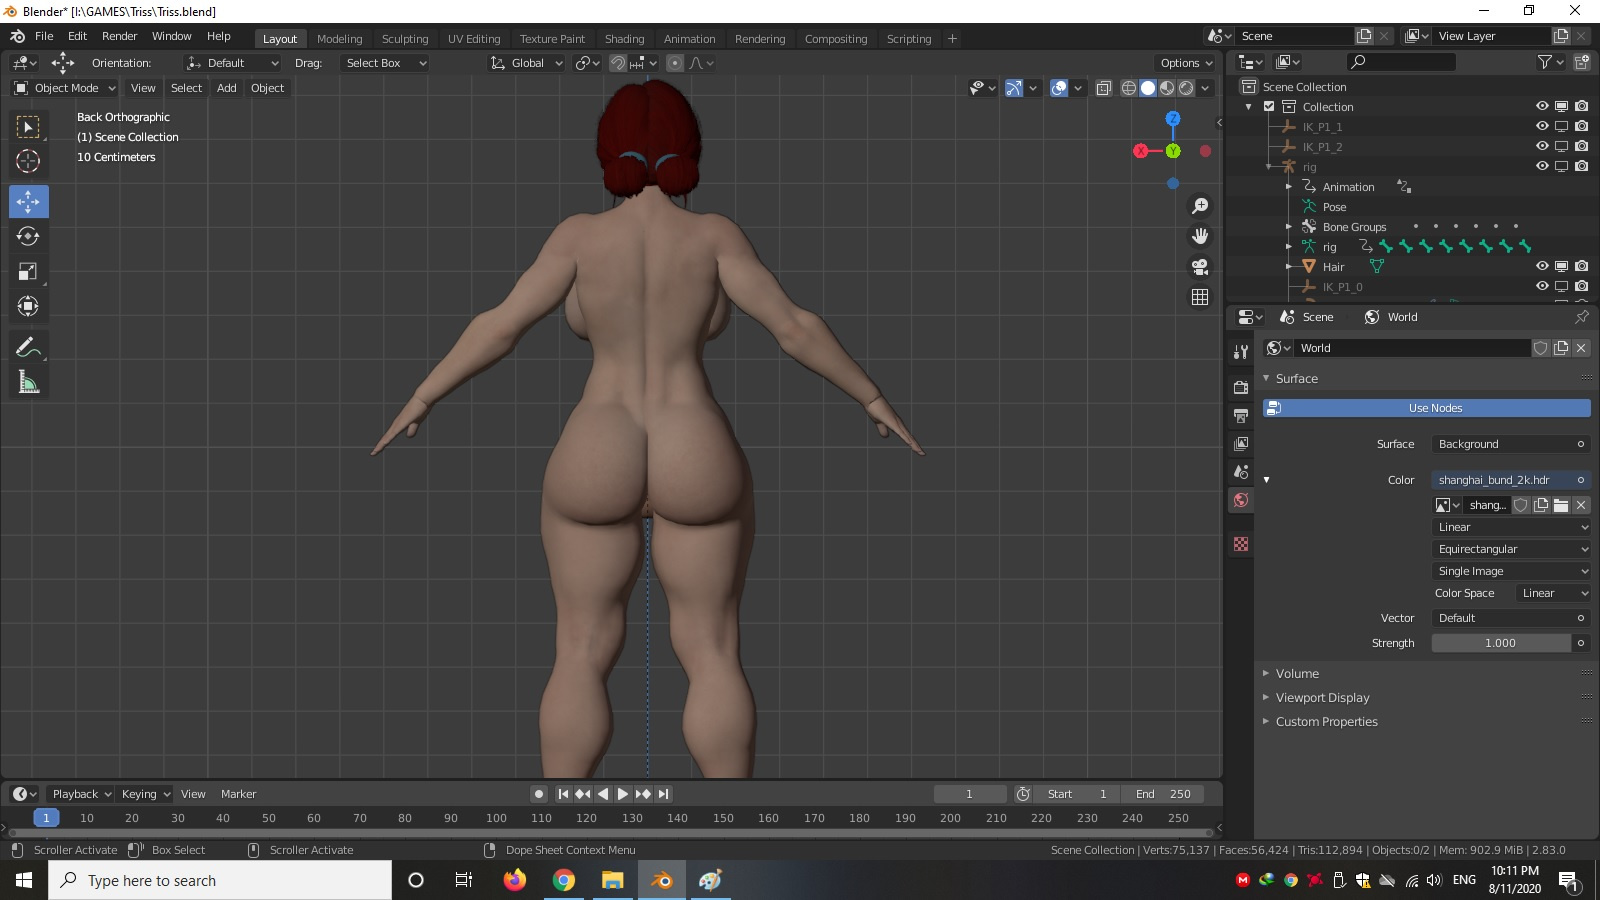
Task: Click the pan view hand icon
Action: (1200, 236)
